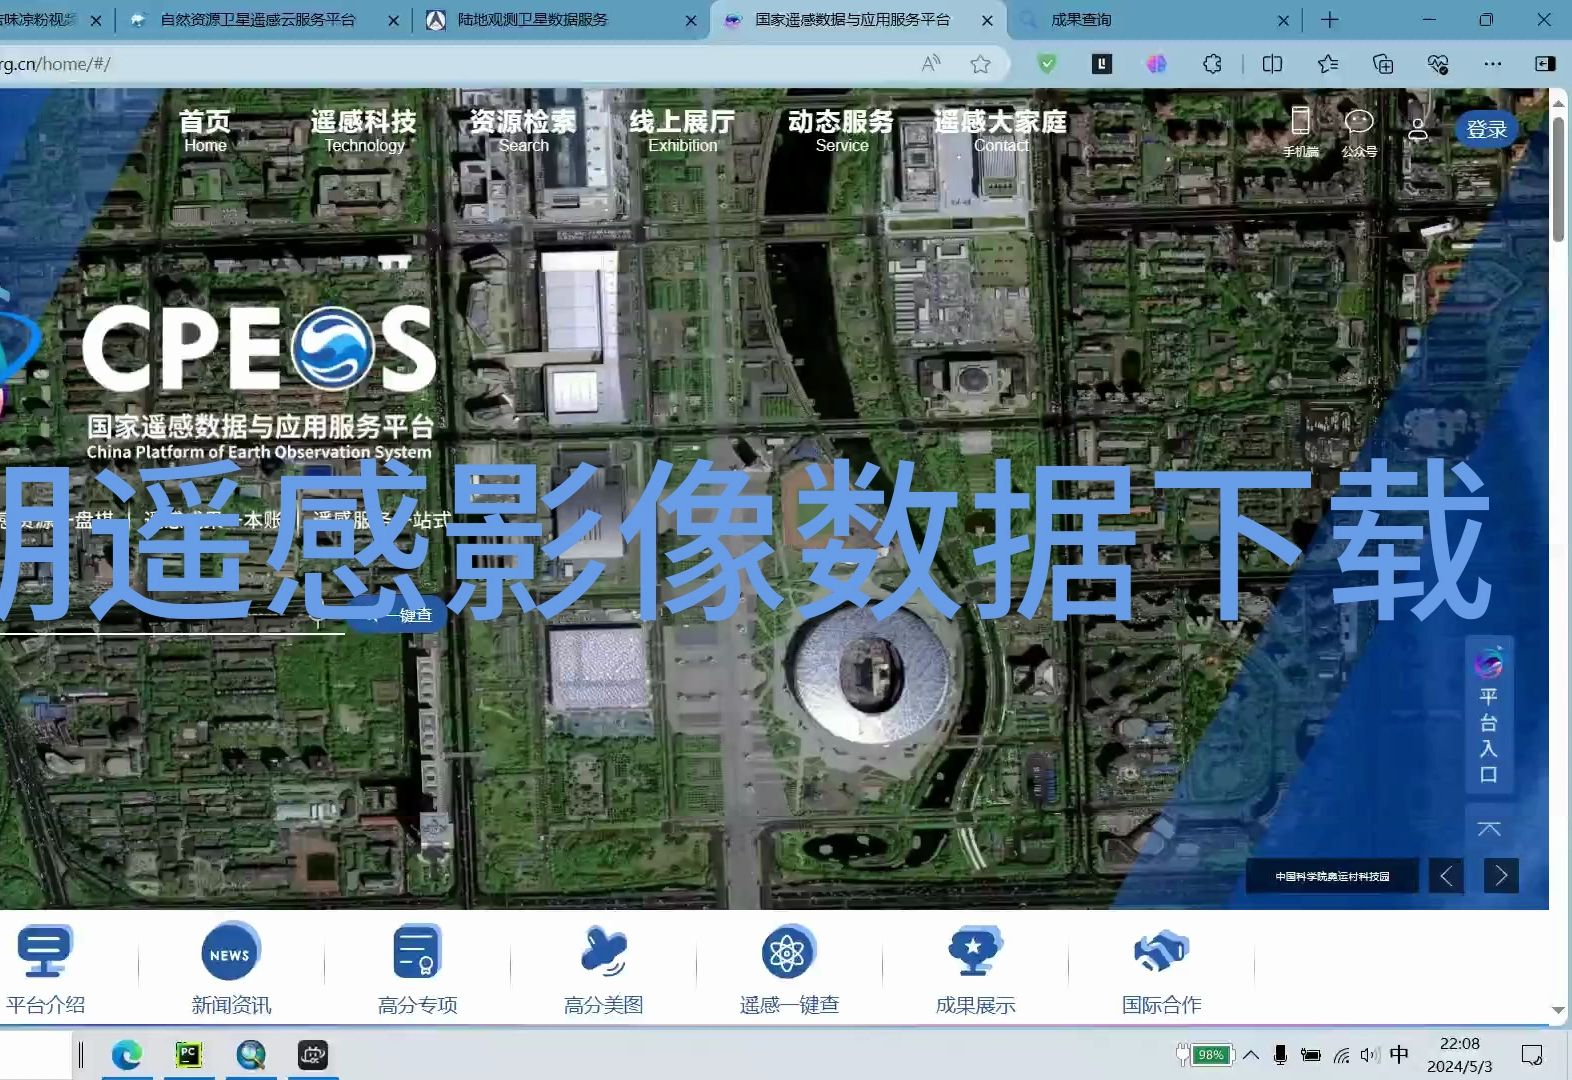Show hidden system tray icons
The height and width of the screenshot is (1080, 1572).
pyautogui.click(x=1251, y=1054)
